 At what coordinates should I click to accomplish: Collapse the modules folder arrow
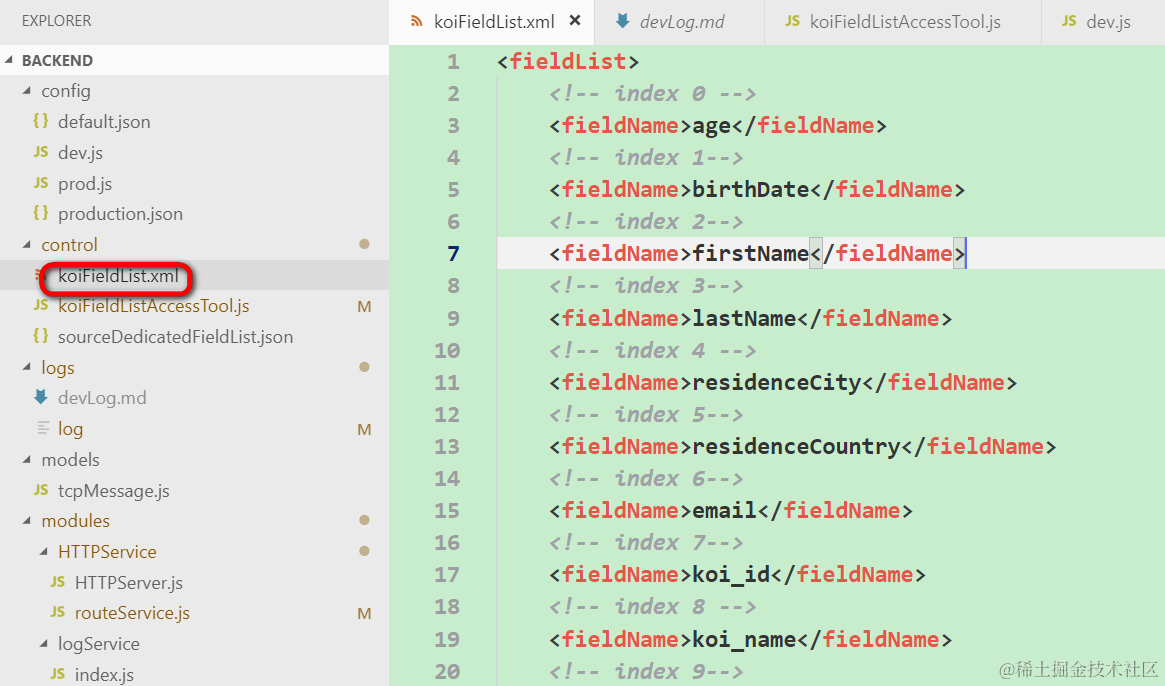(27, 520)
